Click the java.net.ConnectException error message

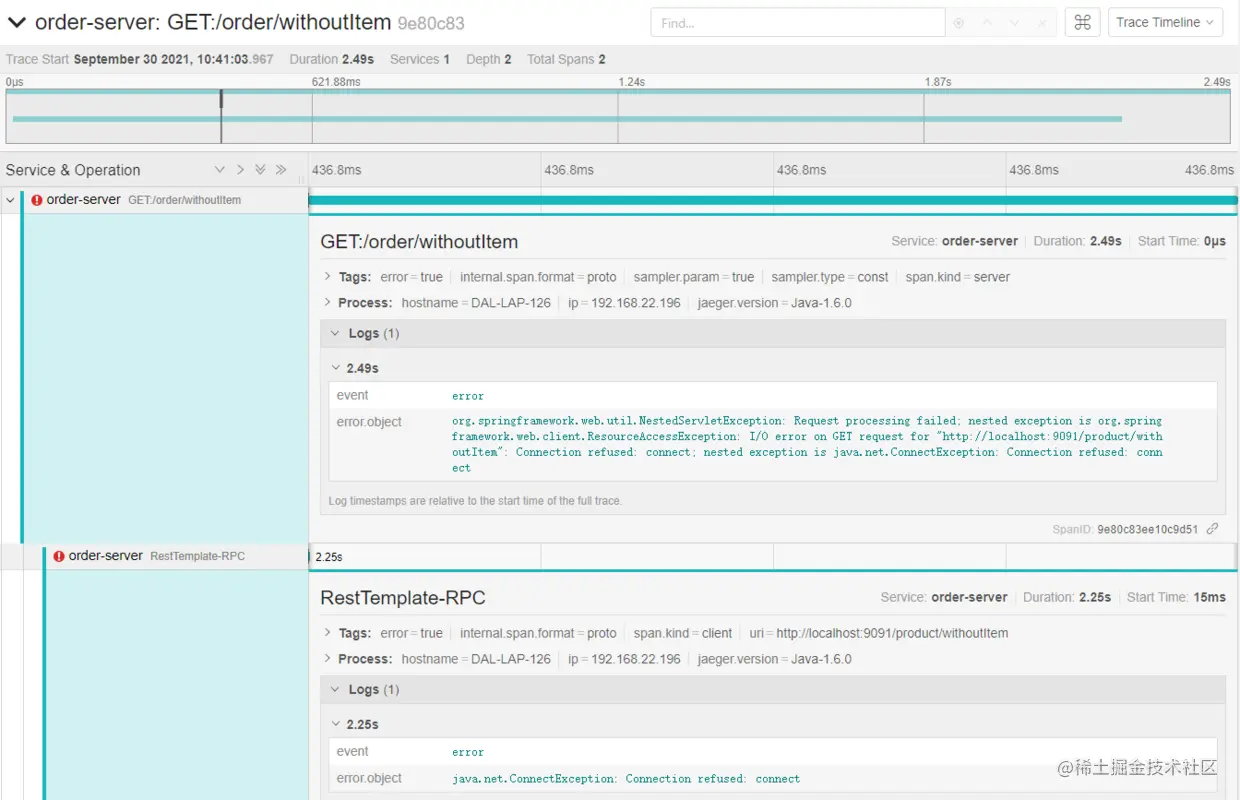(x=626, y=779)
